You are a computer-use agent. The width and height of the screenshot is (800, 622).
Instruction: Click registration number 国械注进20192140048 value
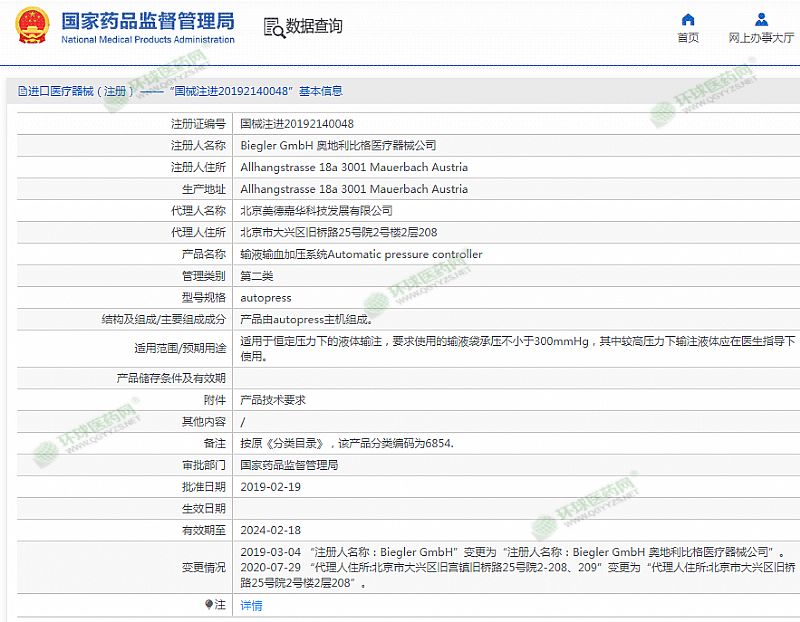297,124
